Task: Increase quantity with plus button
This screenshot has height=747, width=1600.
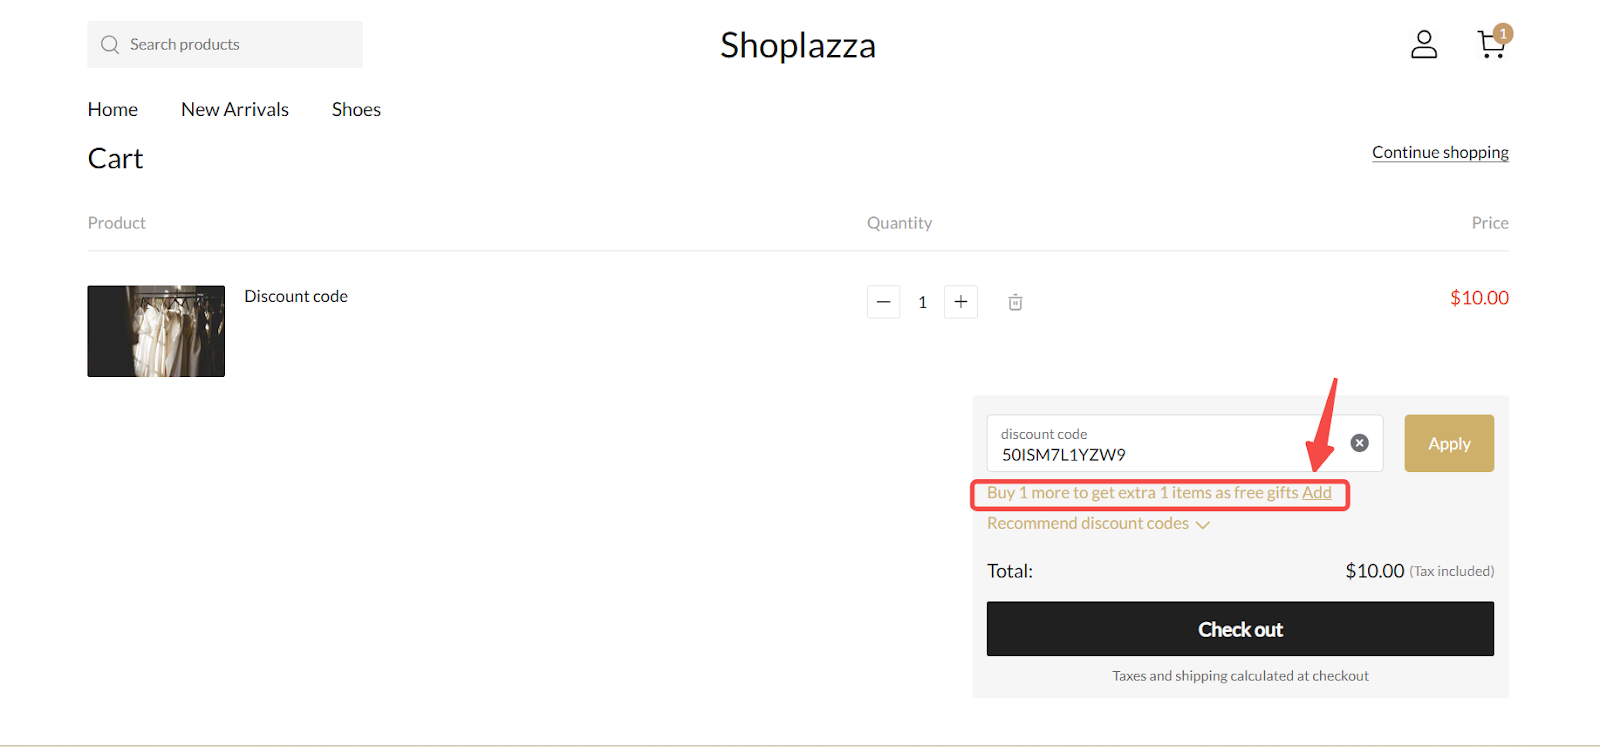Action: click(961, 302)
